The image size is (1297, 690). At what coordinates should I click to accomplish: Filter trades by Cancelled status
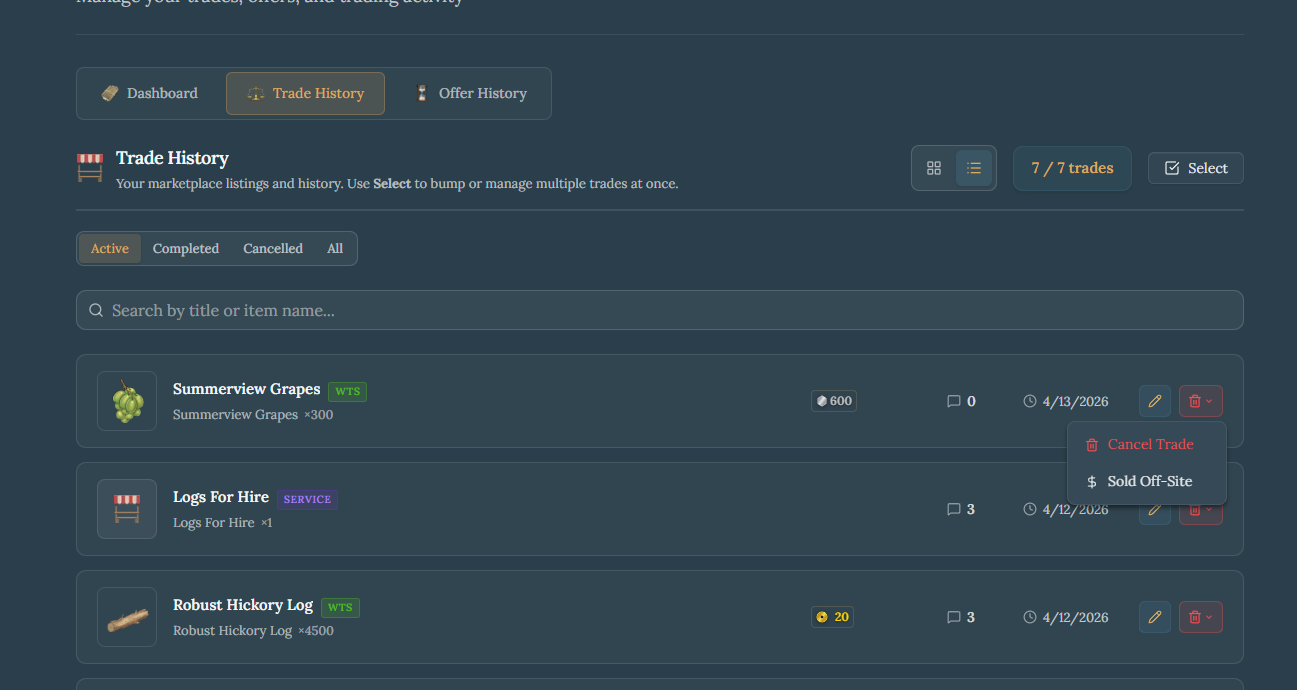[273, 249]
